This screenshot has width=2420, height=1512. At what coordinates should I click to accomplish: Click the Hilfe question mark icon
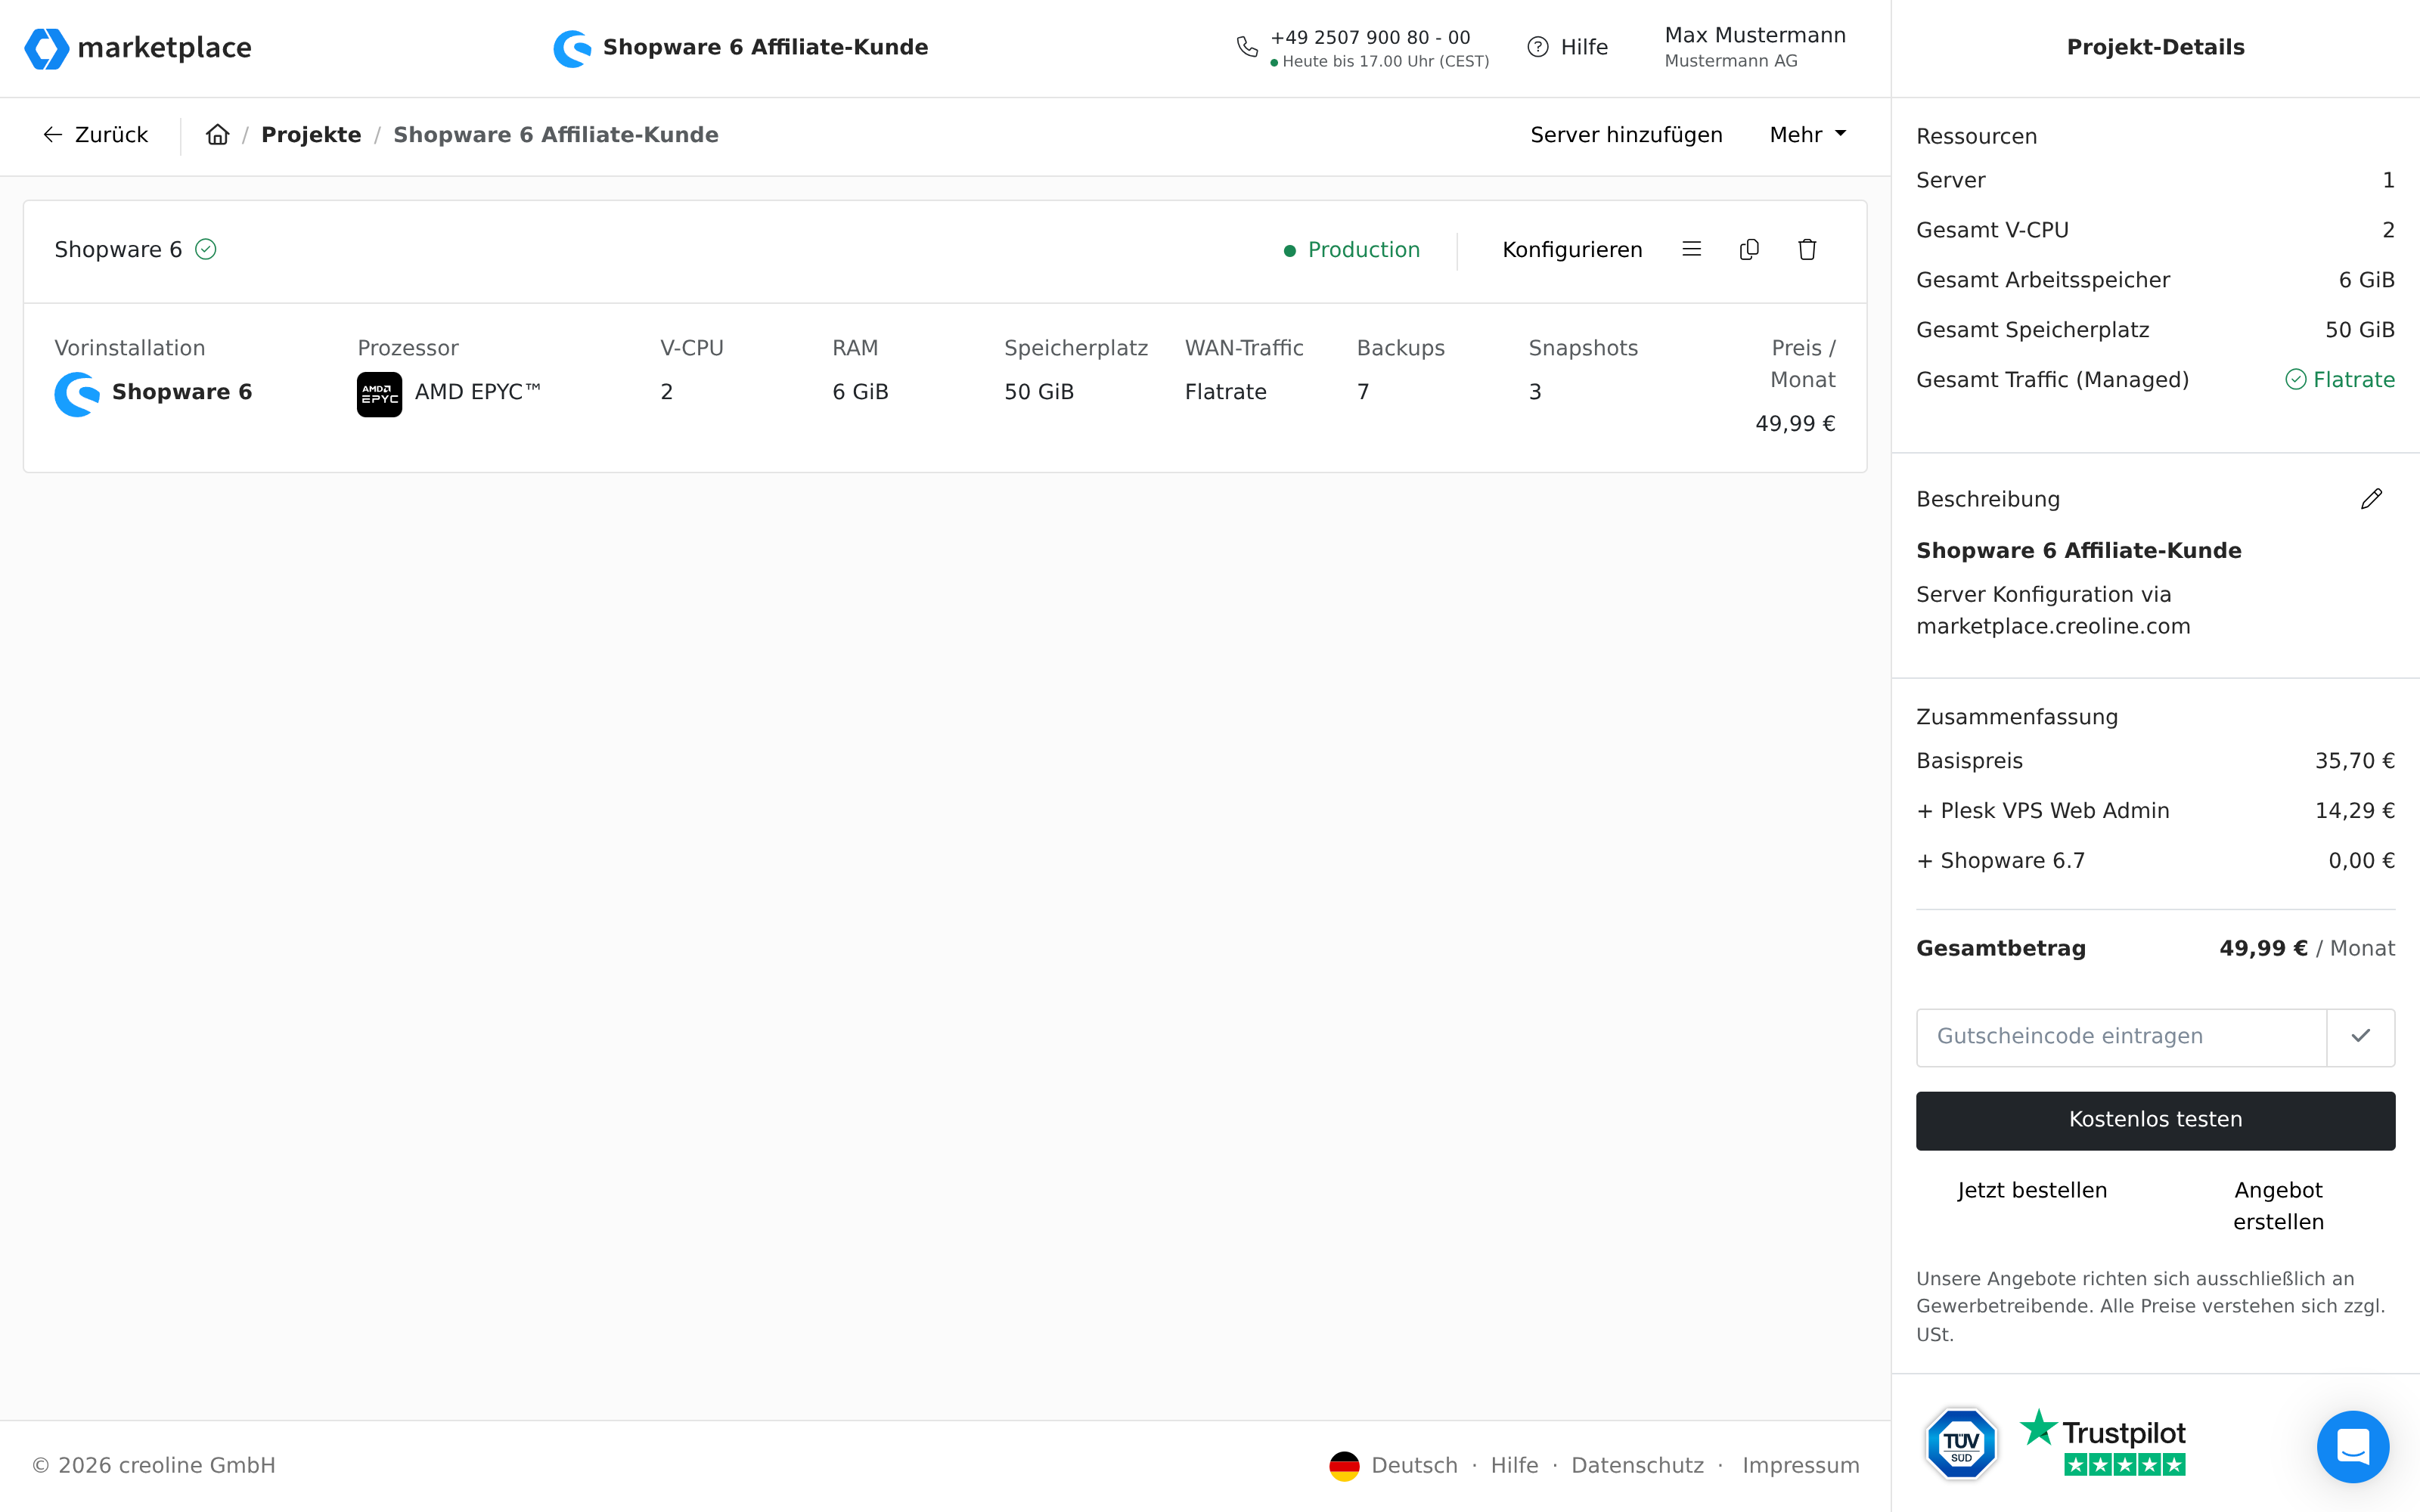(x=1538, y=47)
